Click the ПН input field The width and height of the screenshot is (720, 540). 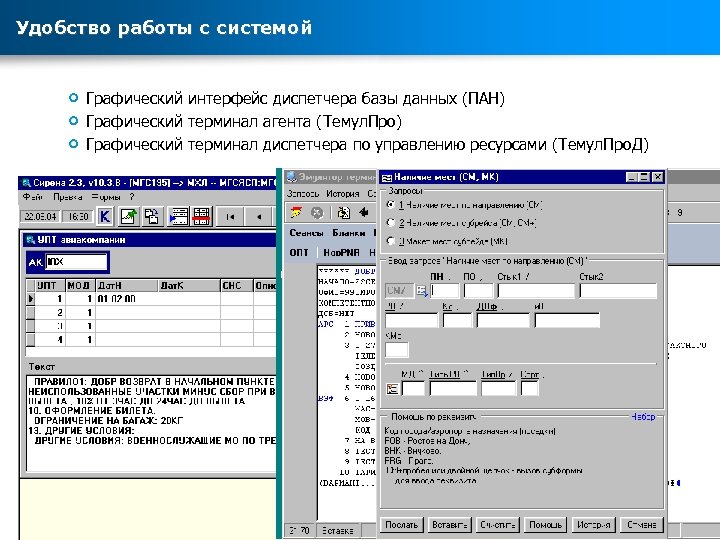(x=444, y=291)
